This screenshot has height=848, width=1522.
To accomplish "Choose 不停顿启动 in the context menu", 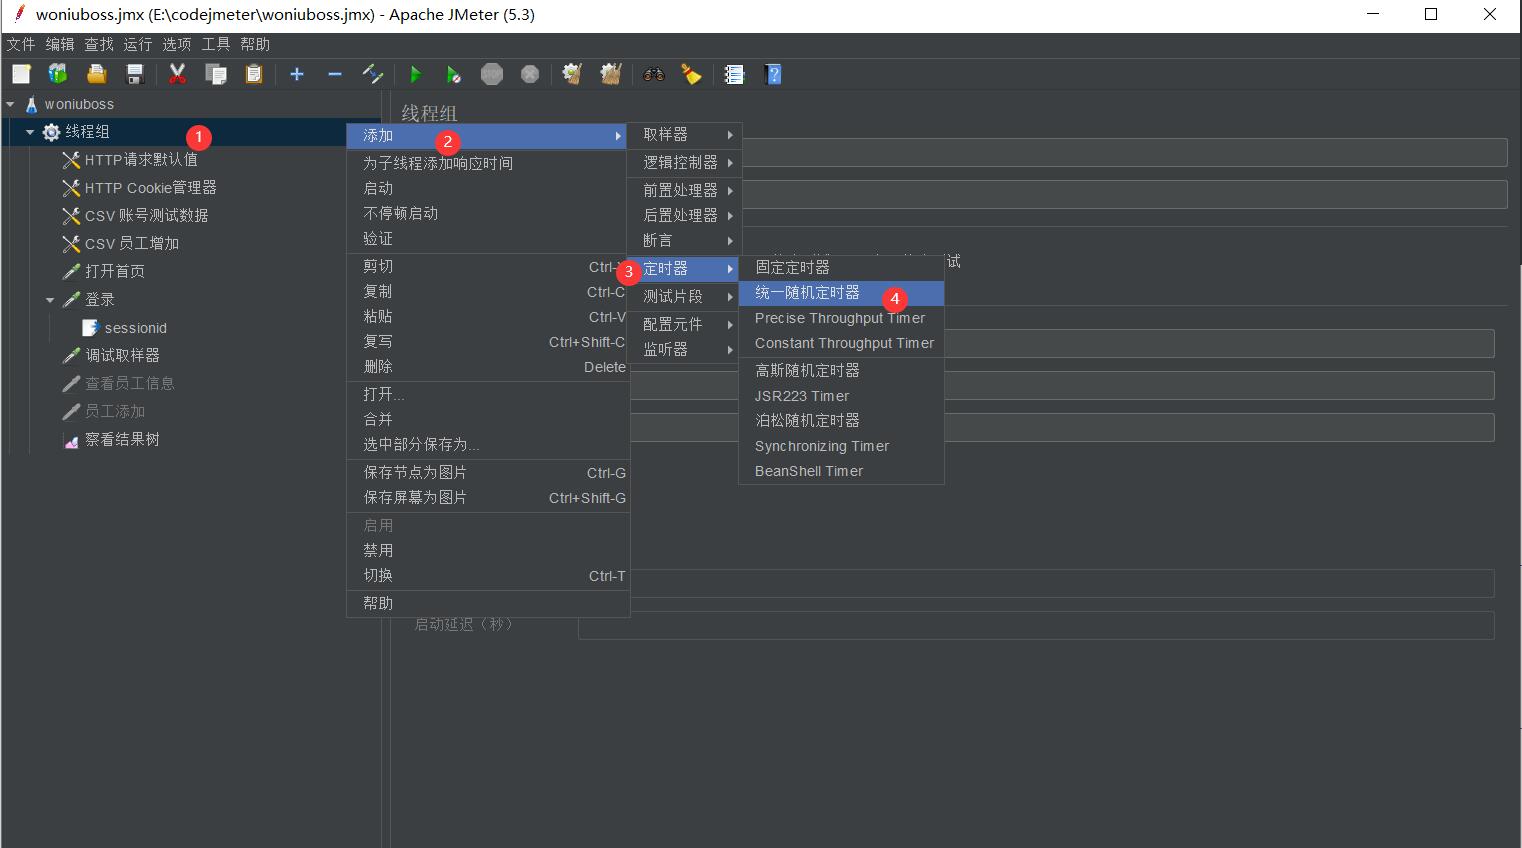I will [x=487, y=213].
